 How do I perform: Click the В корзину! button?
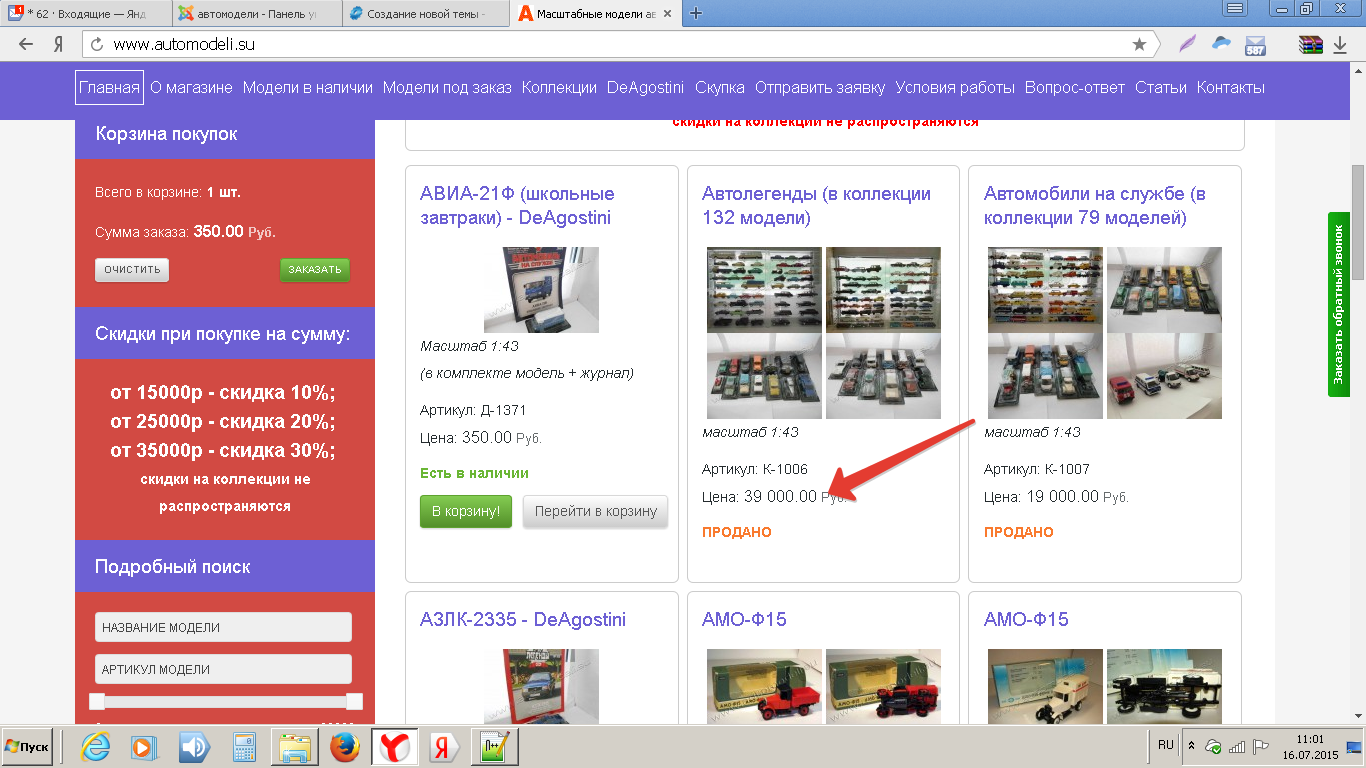point(466,511)
